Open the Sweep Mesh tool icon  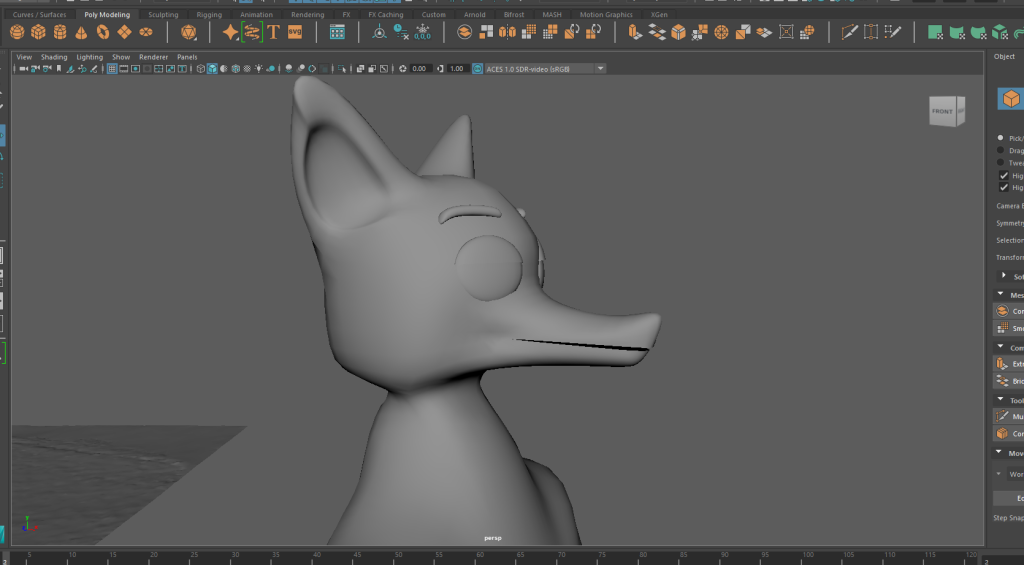252,32
